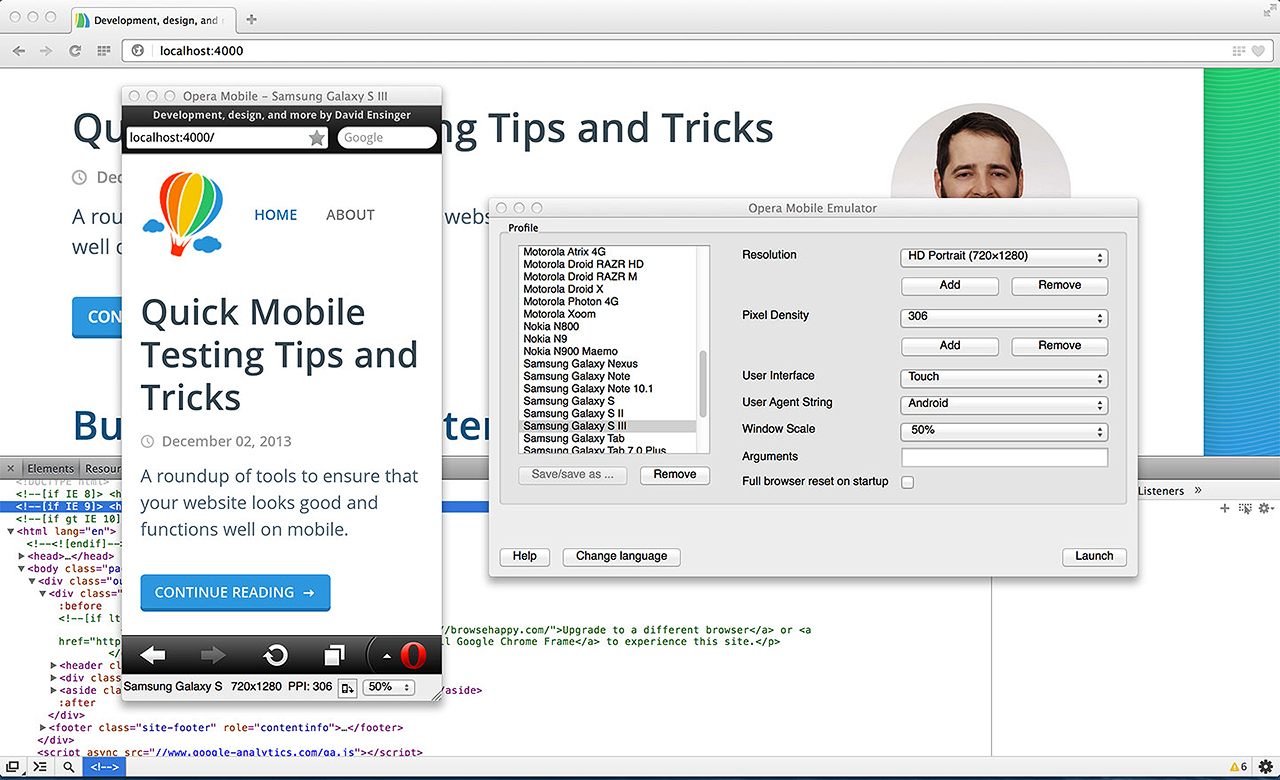Open the red Opera menu in emulator
Viewport: 1280px width, 780px height.
(413, 656)
